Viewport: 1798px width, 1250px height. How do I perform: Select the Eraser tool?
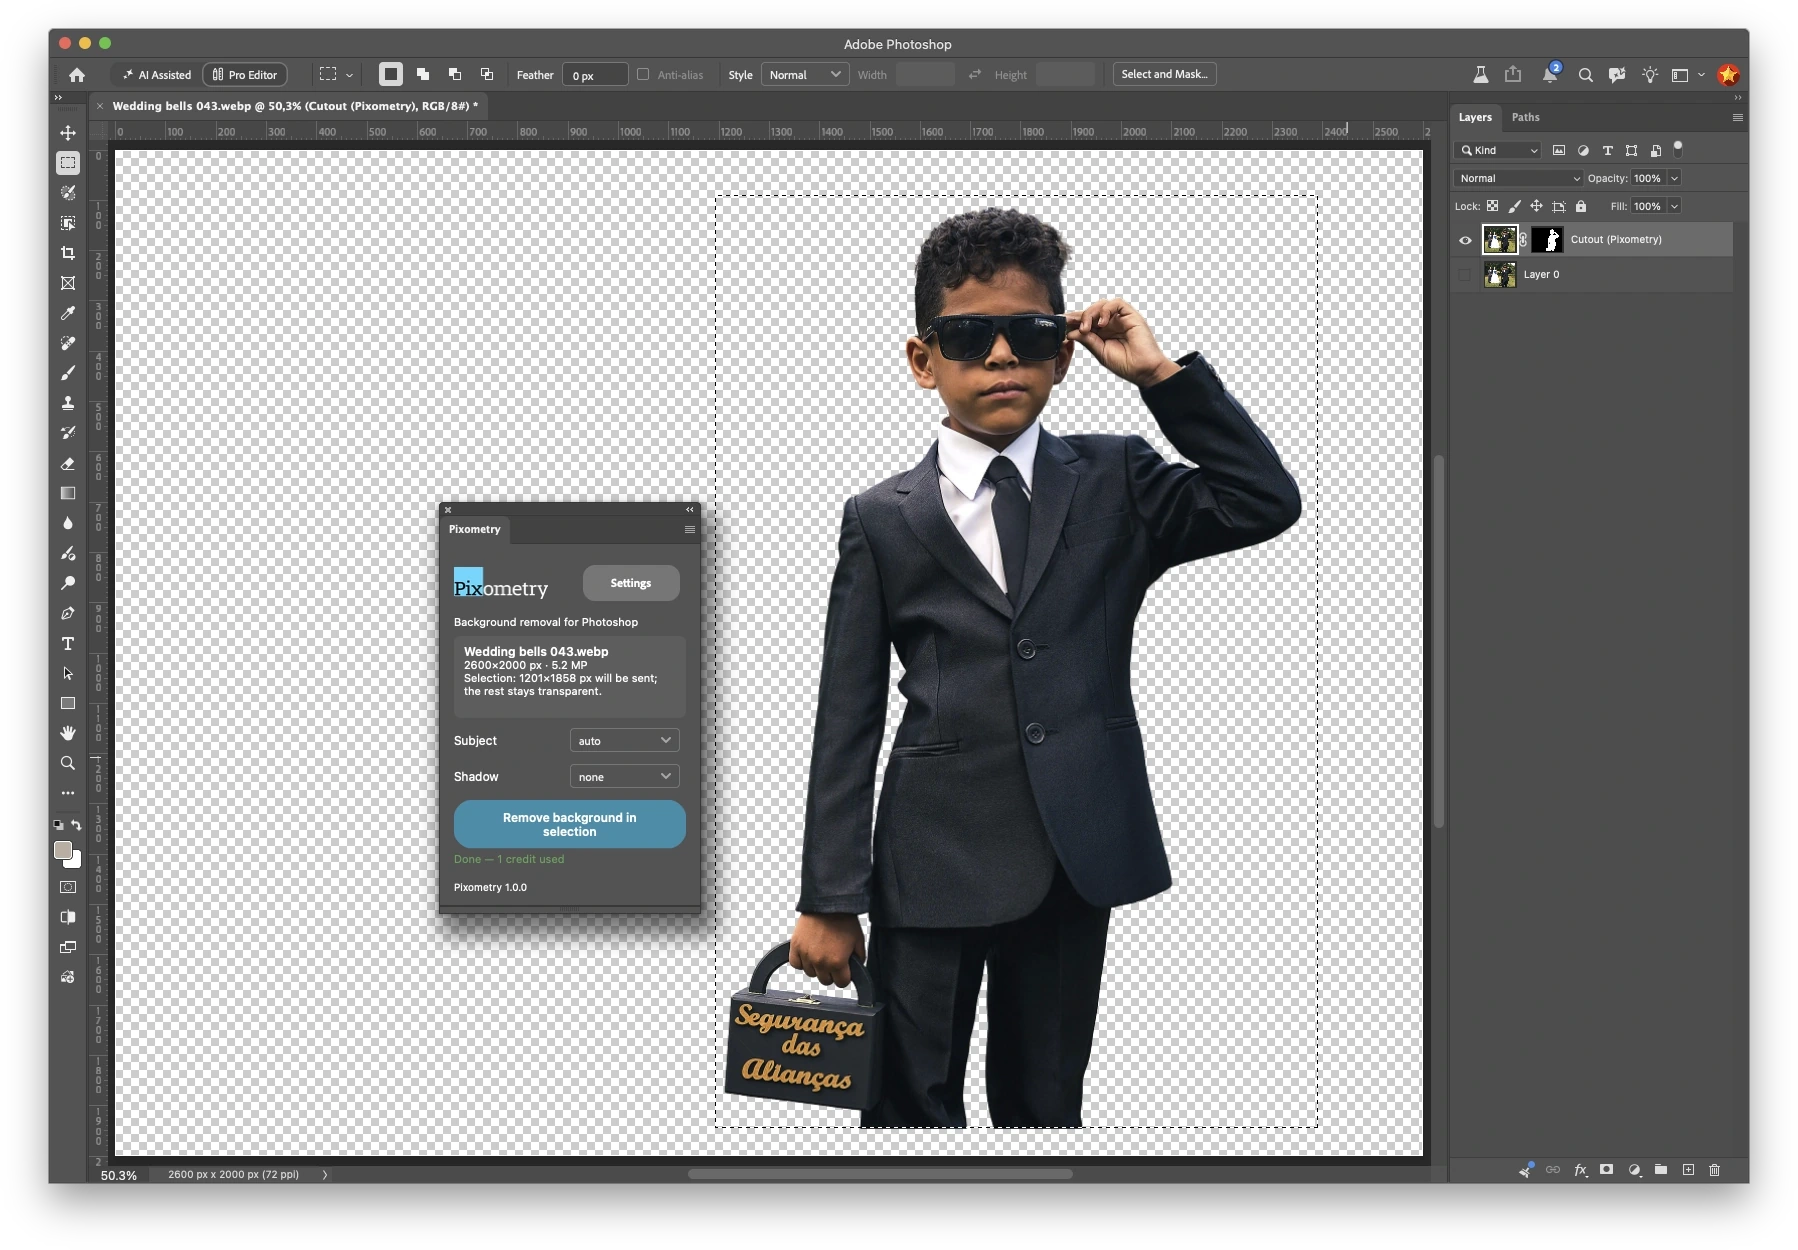(x=68, y=463)
